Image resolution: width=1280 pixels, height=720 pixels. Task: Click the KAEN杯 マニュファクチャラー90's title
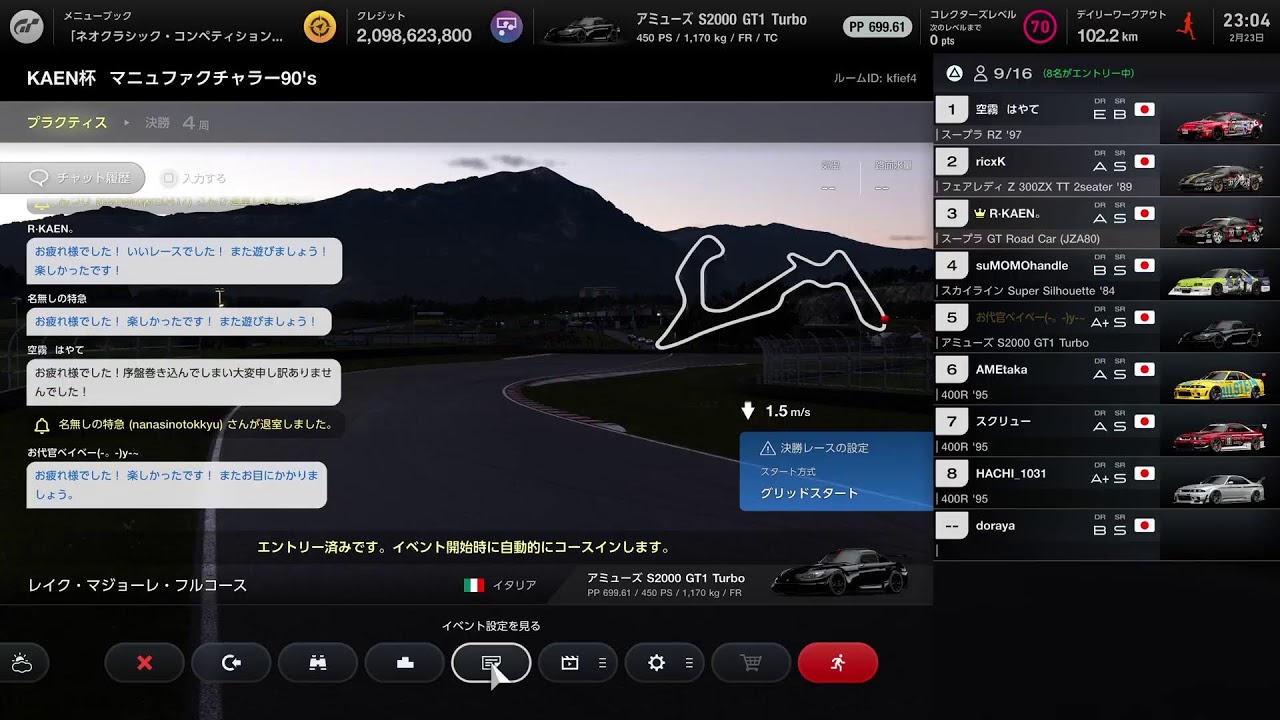point(172,78)
